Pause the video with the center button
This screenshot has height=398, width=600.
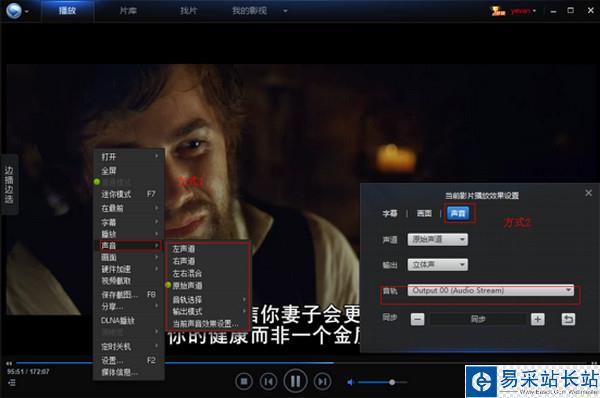(295, 381)
